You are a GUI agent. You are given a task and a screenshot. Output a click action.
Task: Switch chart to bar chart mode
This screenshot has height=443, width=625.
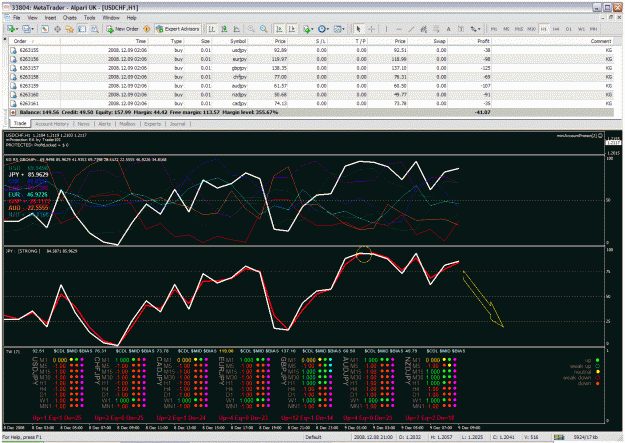click(212, 29)
